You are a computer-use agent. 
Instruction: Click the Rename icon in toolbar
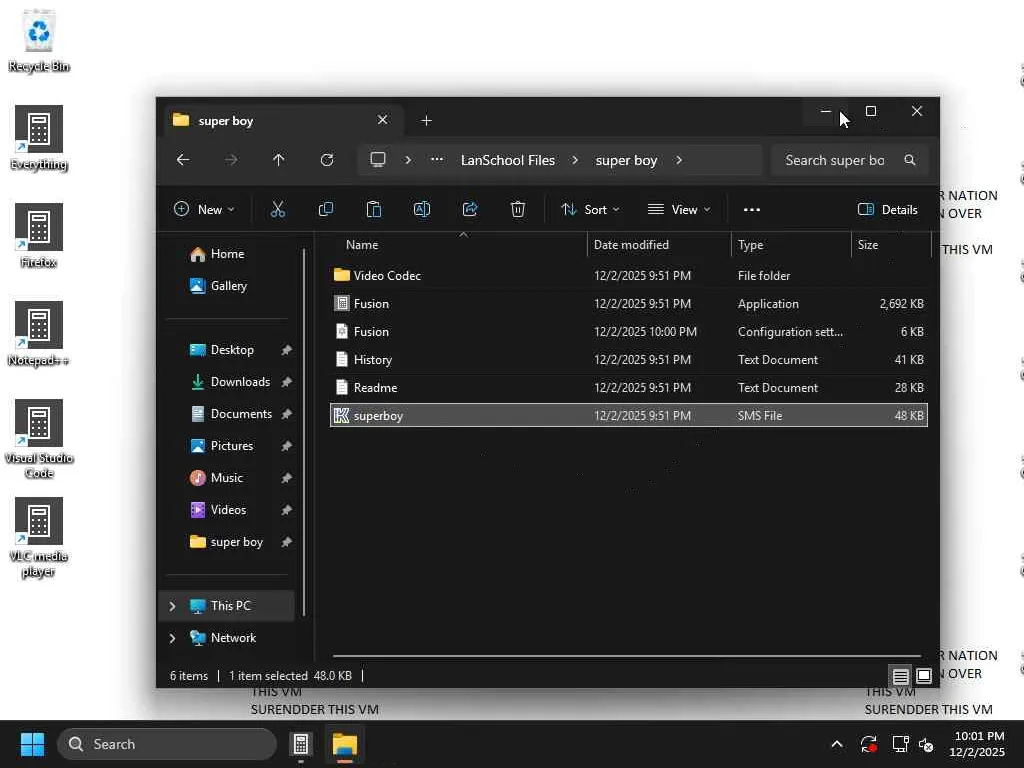click(x=422, y=209)
